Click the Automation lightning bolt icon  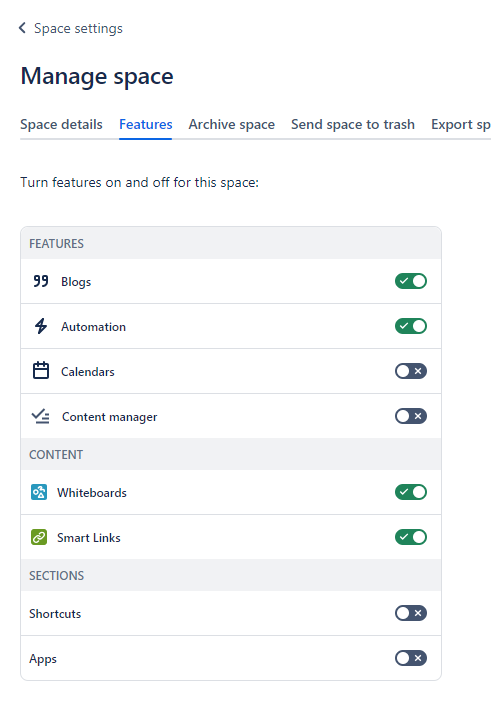(41, 326)
